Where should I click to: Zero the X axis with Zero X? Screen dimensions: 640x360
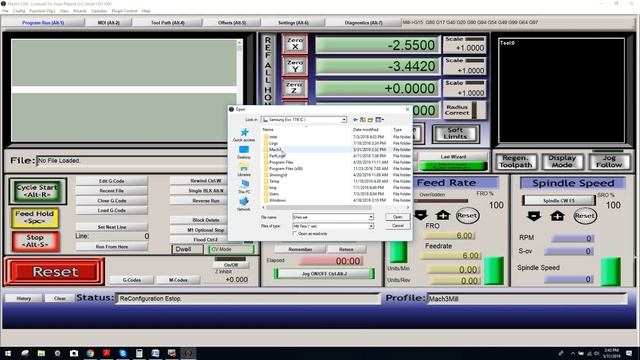[x=295, y=44]
